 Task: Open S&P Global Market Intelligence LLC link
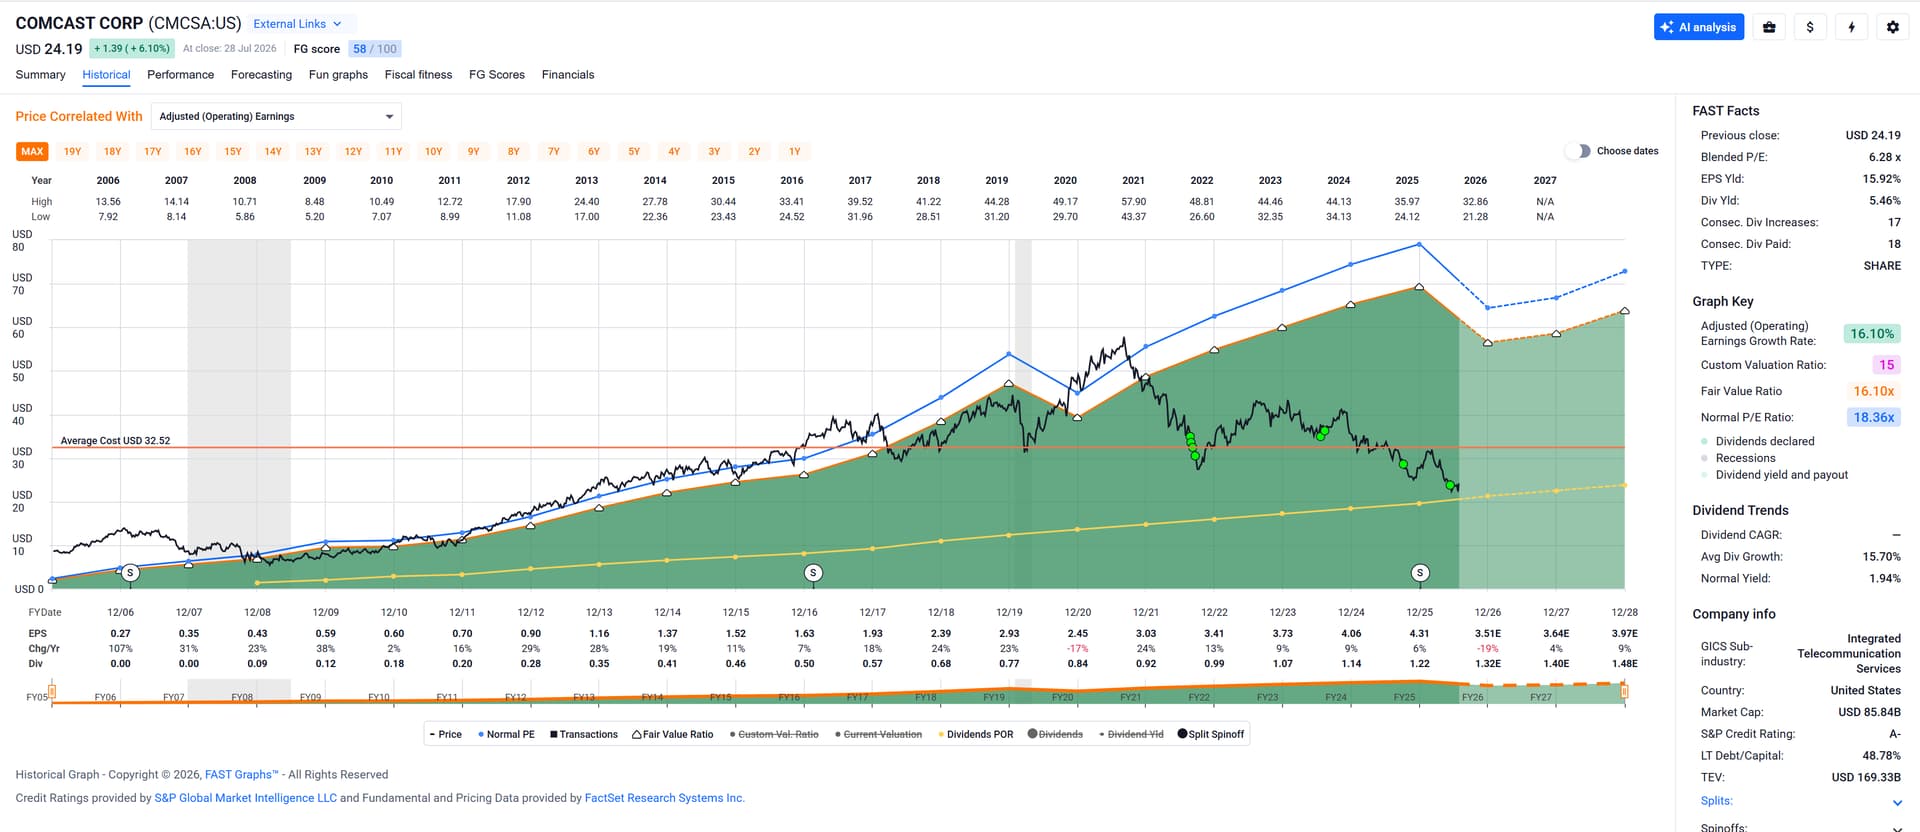[x=245, y=798]
